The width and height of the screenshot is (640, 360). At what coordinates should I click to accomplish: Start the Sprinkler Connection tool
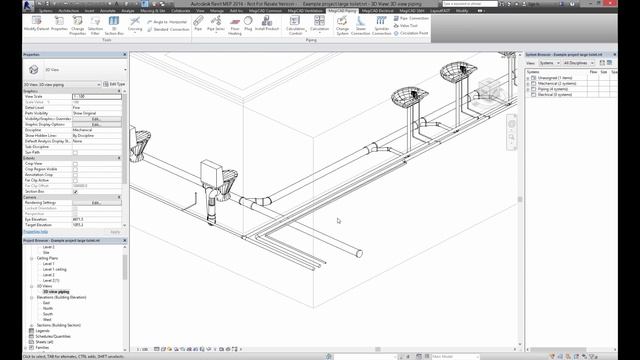(x=382, y=25)
